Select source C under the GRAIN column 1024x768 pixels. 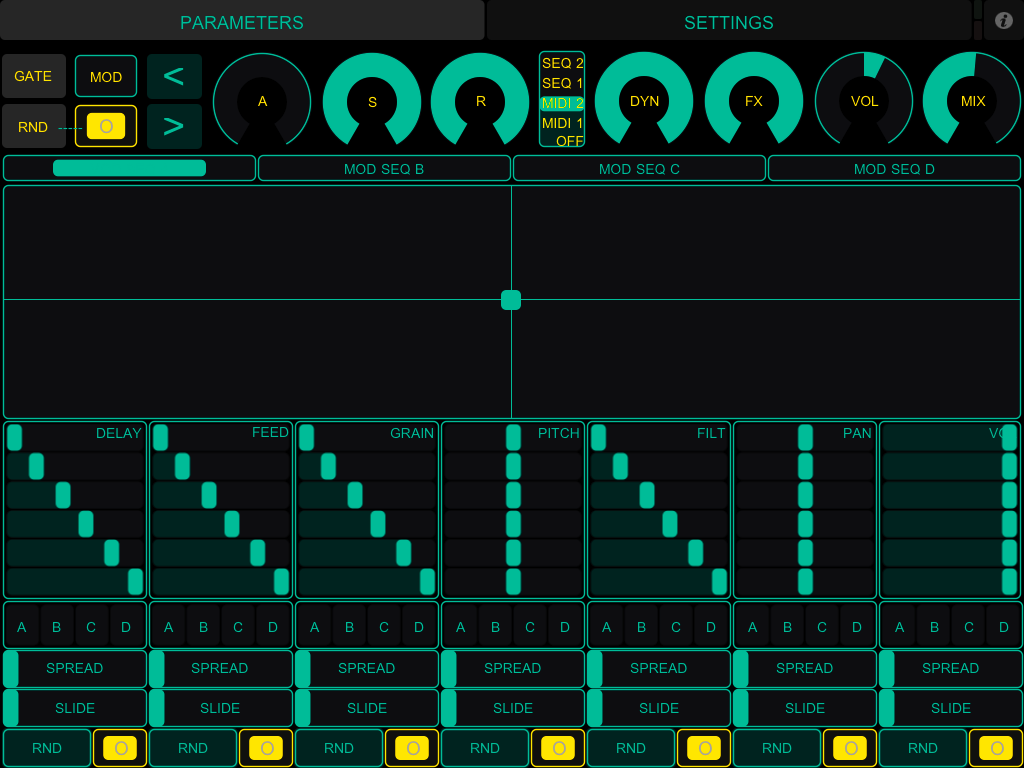click(384, 628)
